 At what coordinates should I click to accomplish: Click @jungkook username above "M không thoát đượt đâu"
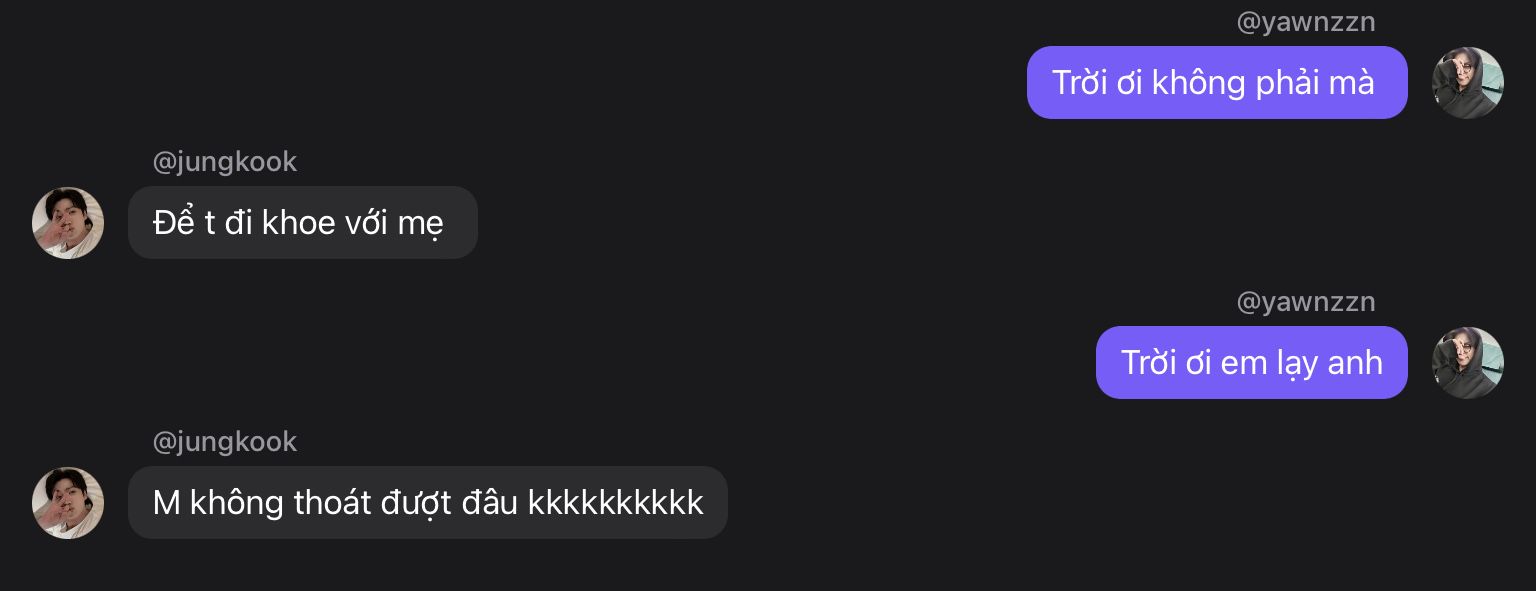pos(224,442)
